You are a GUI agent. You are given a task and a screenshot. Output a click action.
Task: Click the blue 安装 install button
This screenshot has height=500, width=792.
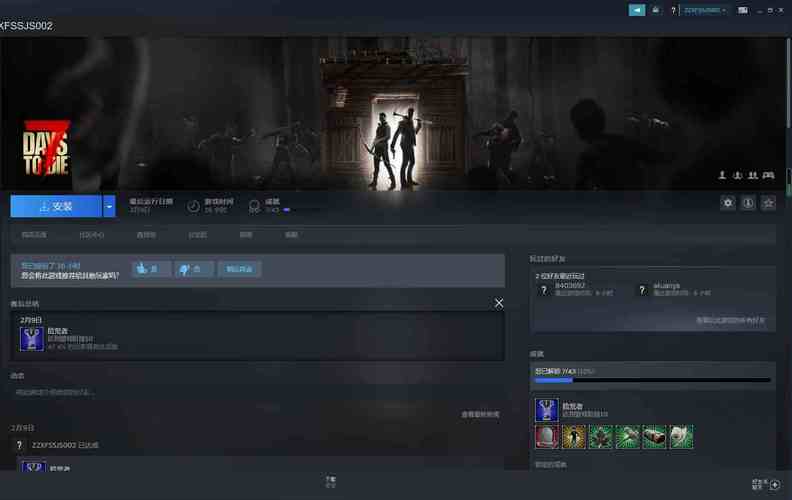coord(56,207)
